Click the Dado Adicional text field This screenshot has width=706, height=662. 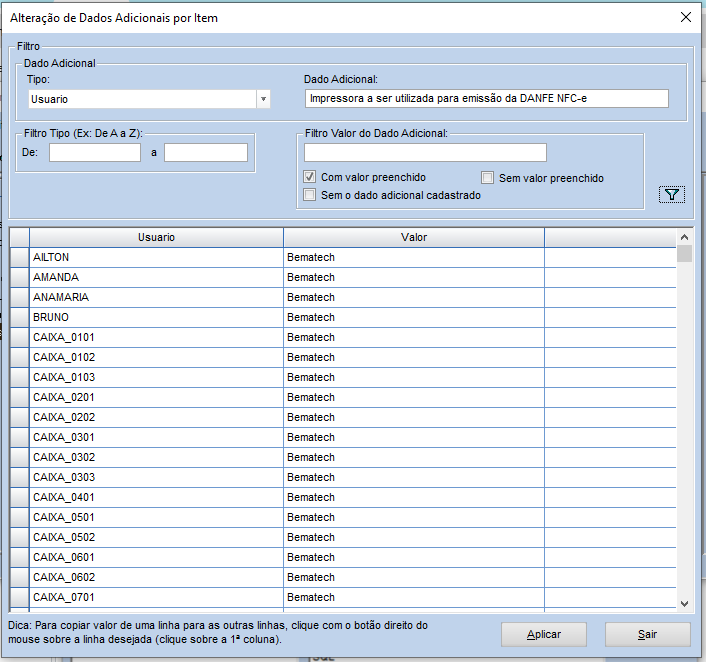tap(486, 98)
